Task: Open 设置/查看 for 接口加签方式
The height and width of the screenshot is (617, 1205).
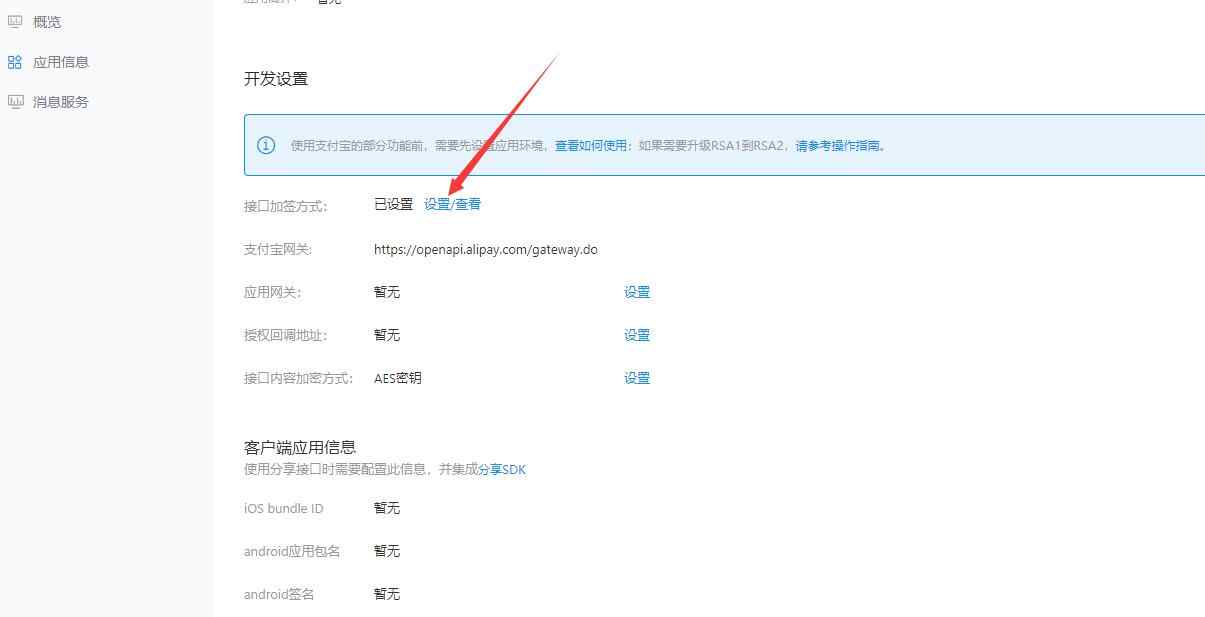Action: pos(452,204)
